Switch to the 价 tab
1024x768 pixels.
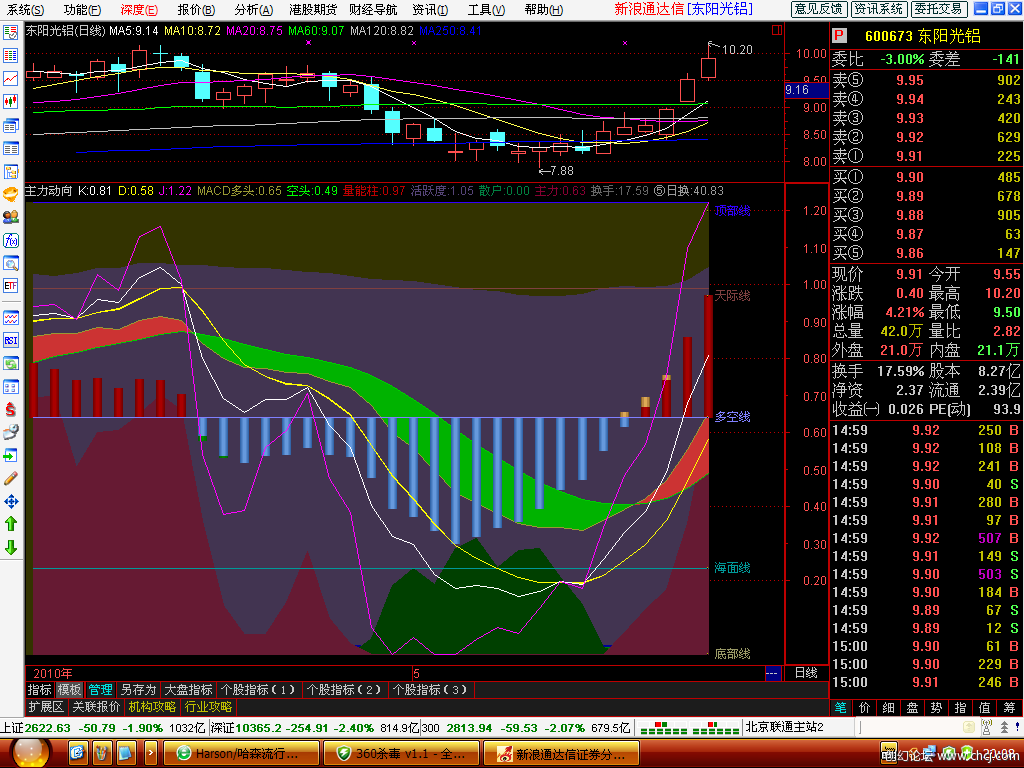coord(865,707)
